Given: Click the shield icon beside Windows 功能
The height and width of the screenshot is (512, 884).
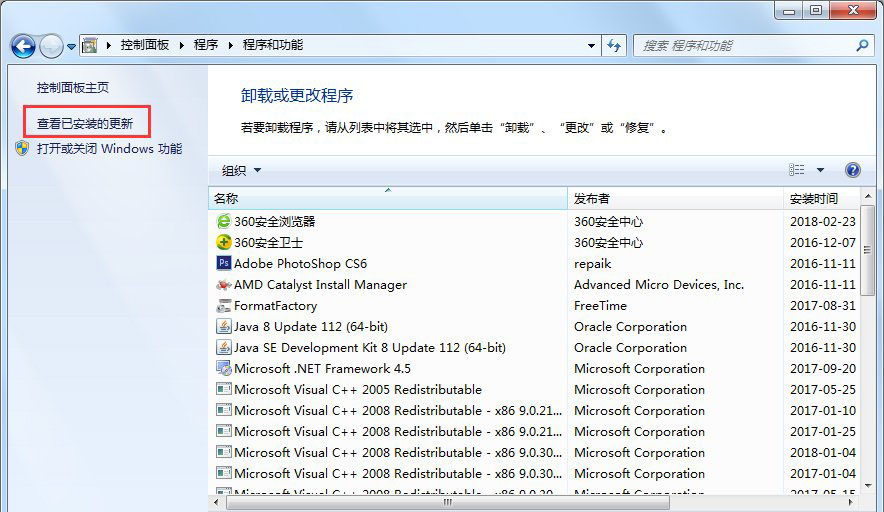Looking at the screenshot, I should coord(22,148).
